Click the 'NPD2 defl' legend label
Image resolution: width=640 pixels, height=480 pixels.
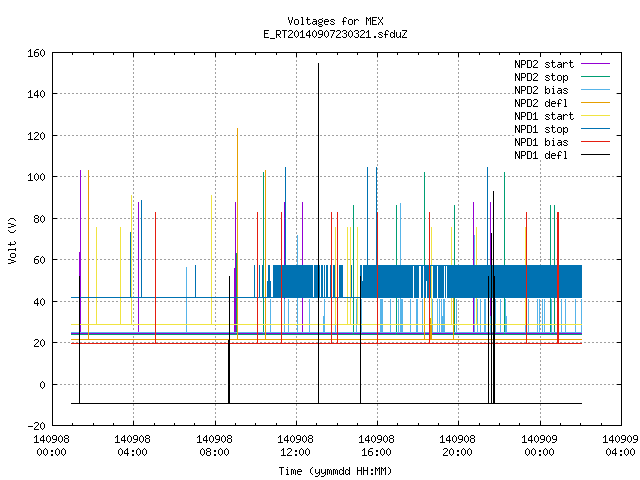tap(541, 103)
